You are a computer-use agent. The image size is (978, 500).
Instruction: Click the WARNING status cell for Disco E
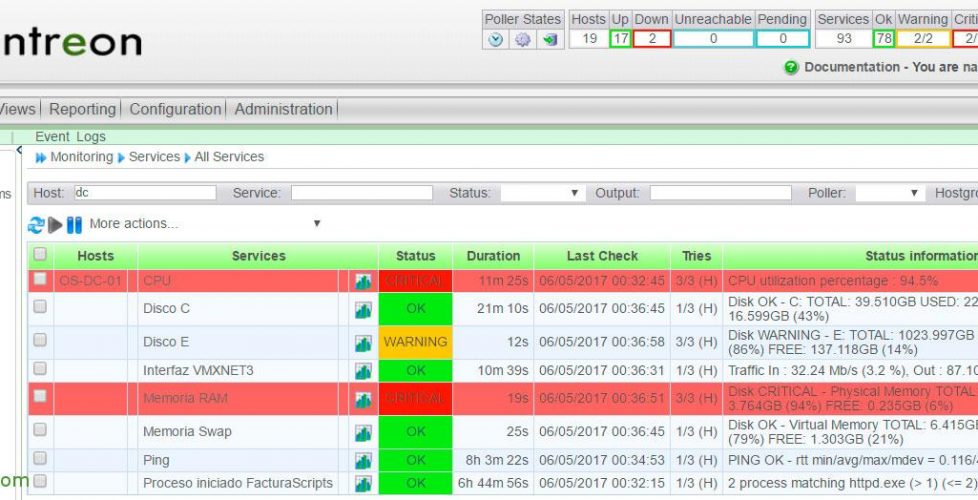415,342
